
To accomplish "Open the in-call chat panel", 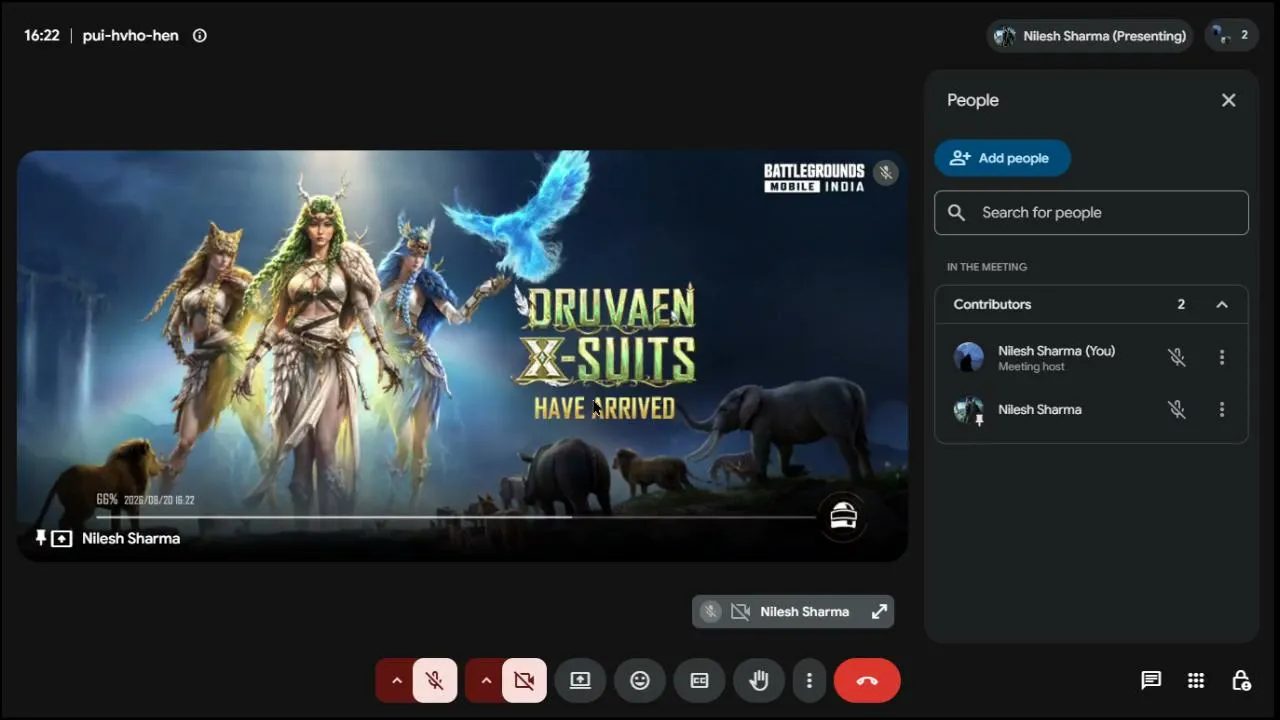I will 1151,681.
